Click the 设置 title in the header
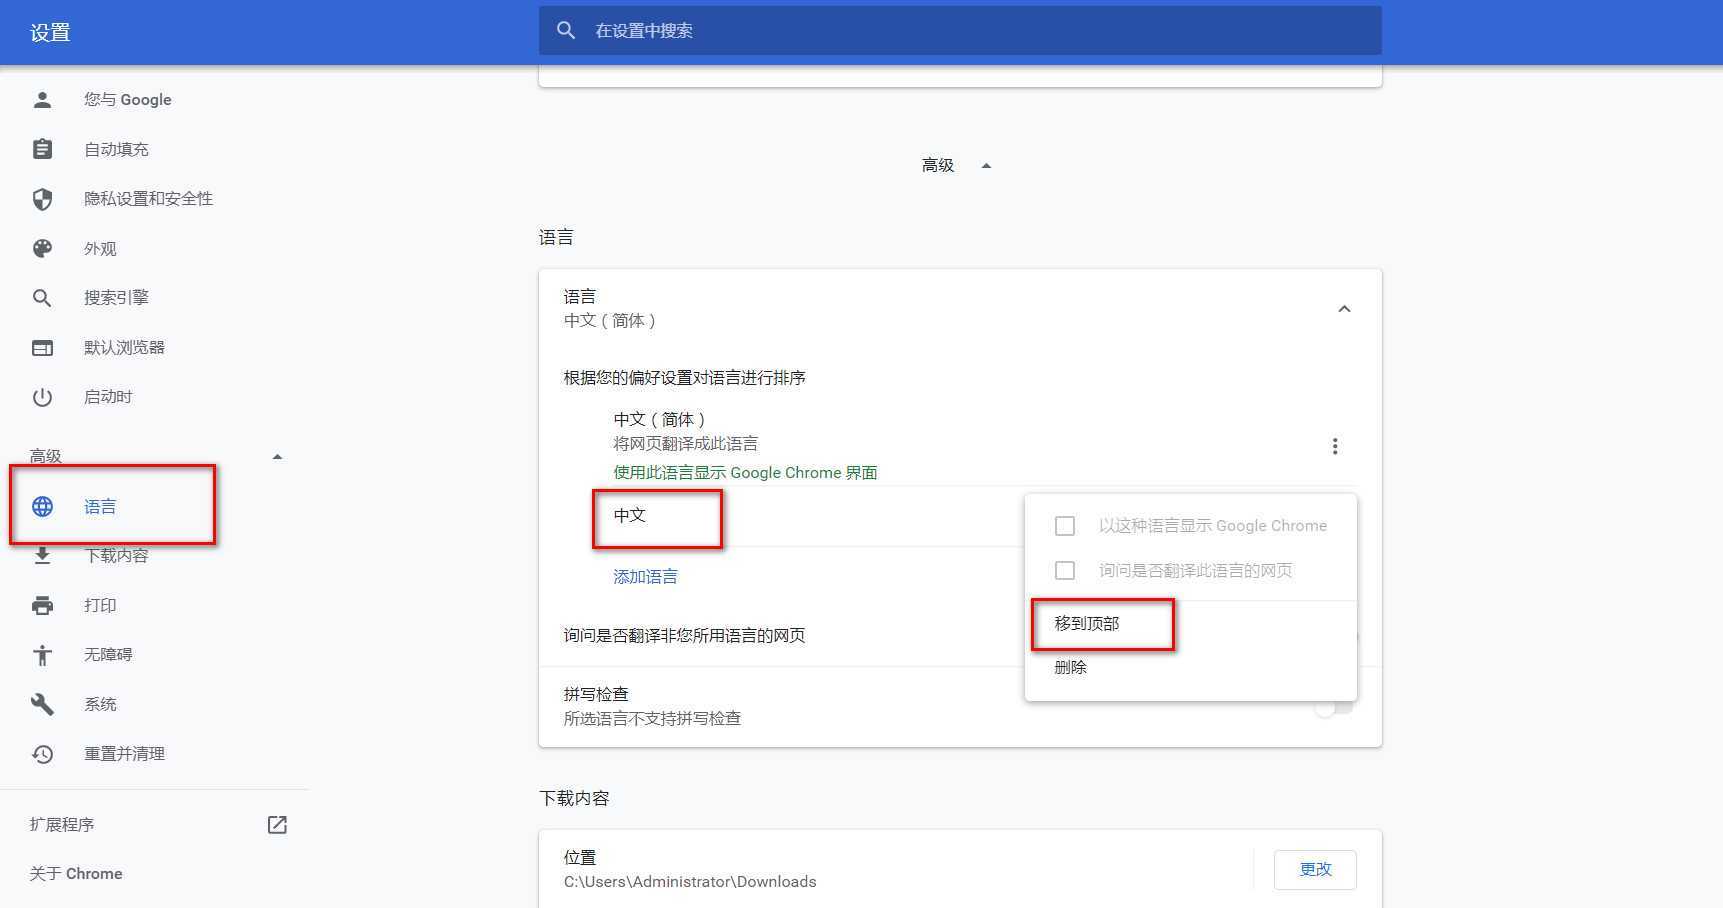This screenshot has width=1723, height=908. 50,33
